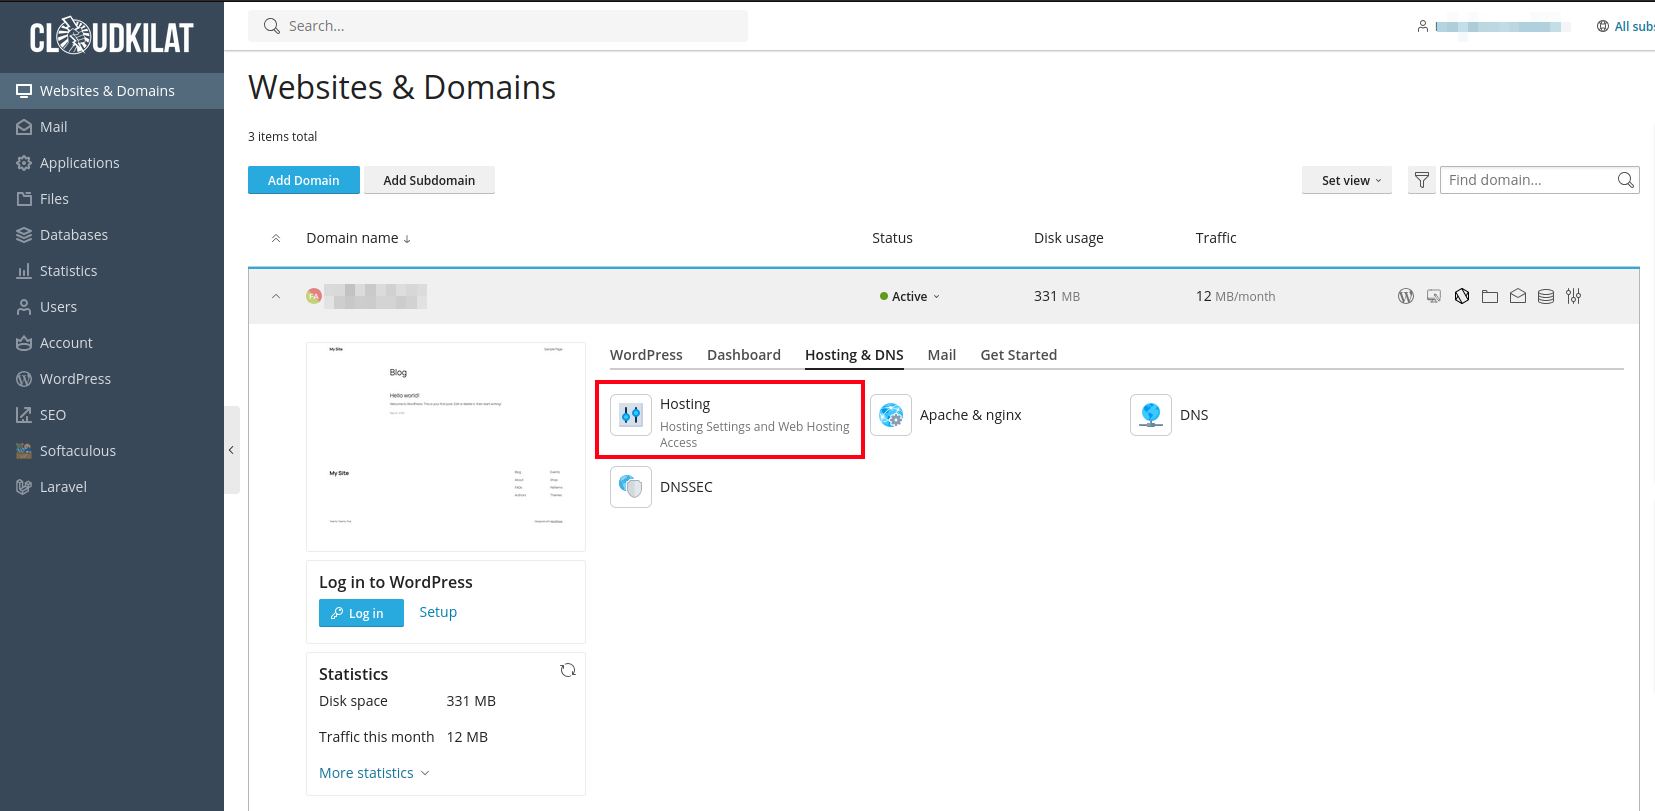This screenshot has width=1655, height=811.
Task: Collapse all domains via header double chevron
Action: pos(276,238)
